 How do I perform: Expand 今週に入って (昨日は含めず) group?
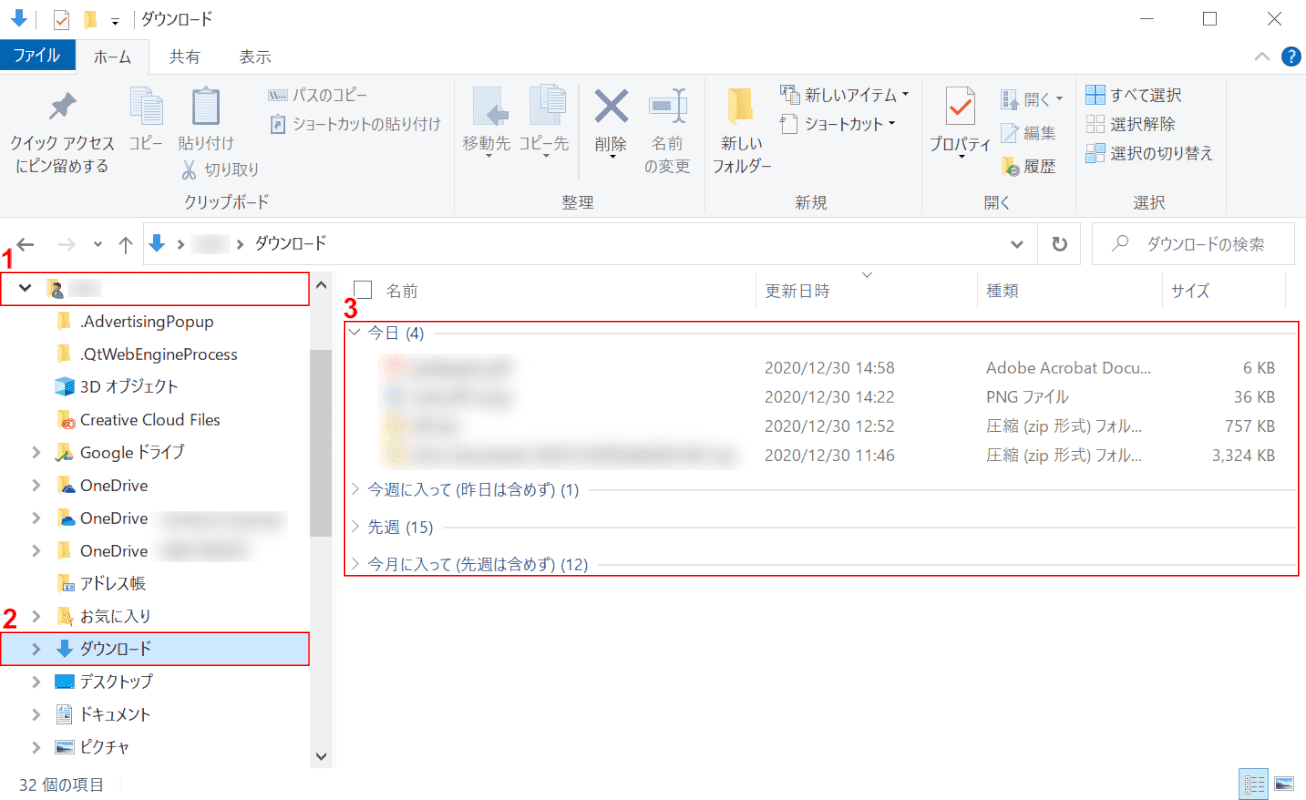(x=355, y=490)
